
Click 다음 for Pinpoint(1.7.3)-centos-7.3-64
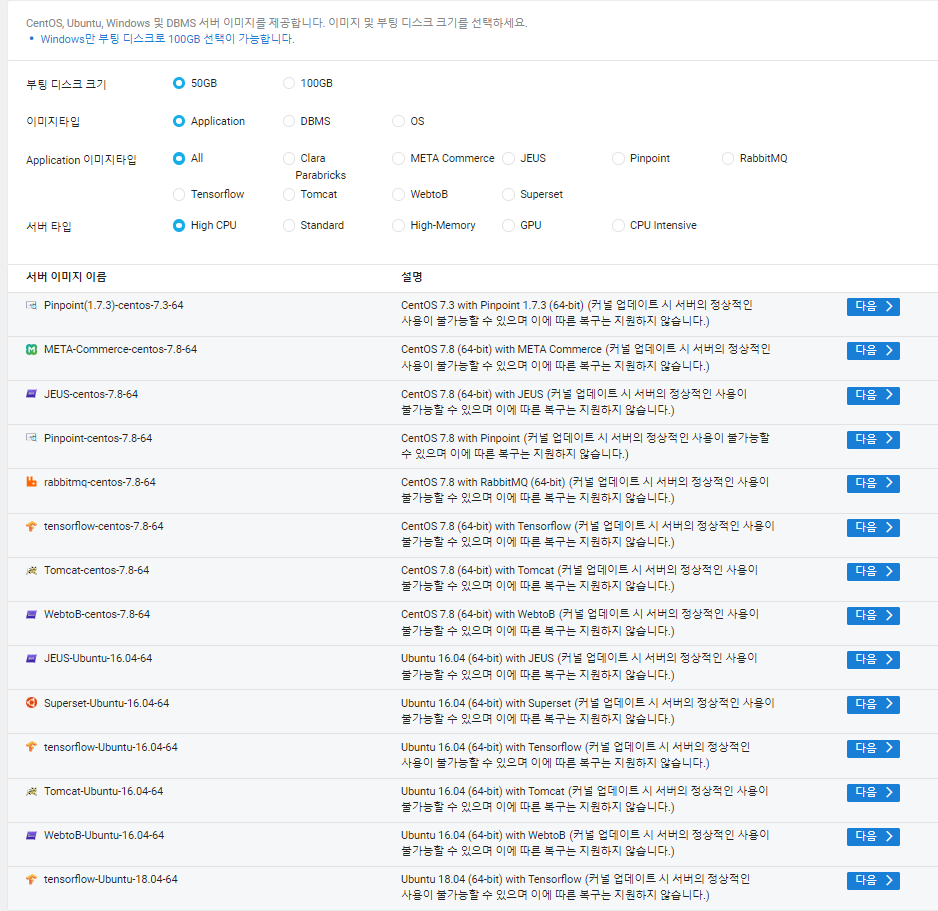873,306
